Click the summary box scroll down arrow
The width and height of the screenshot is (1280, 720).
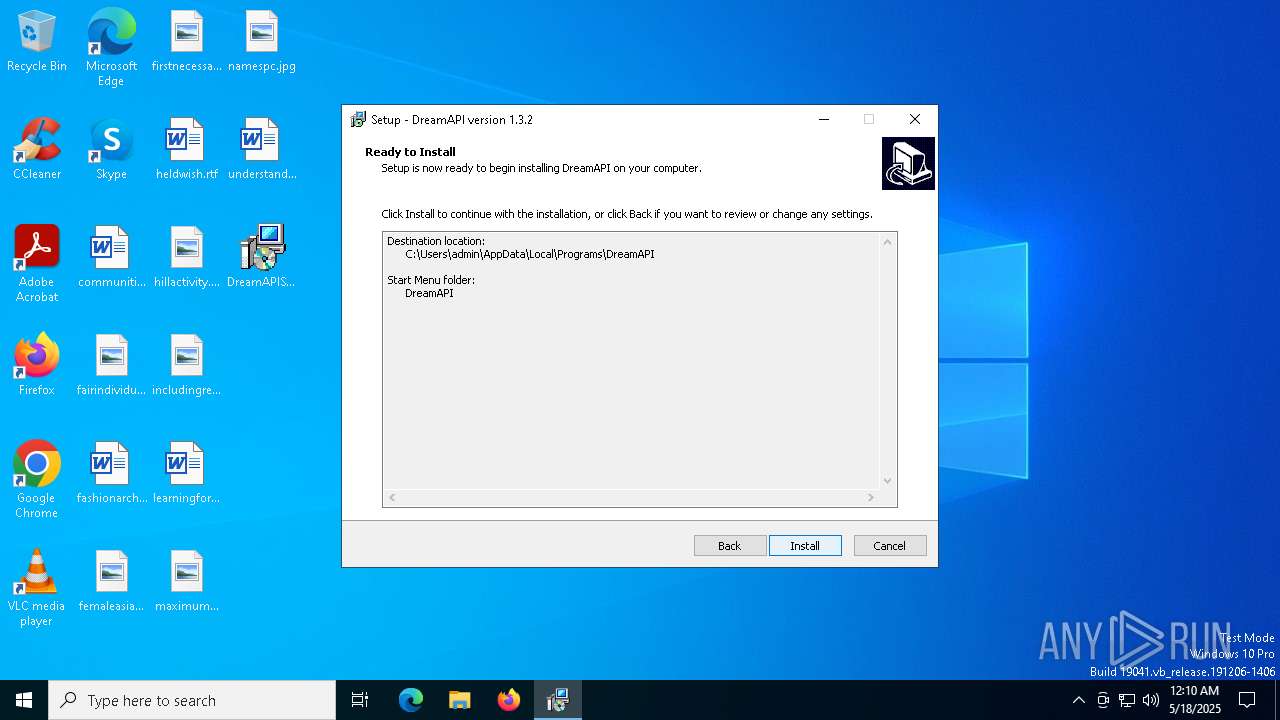(x=887, y=481)
